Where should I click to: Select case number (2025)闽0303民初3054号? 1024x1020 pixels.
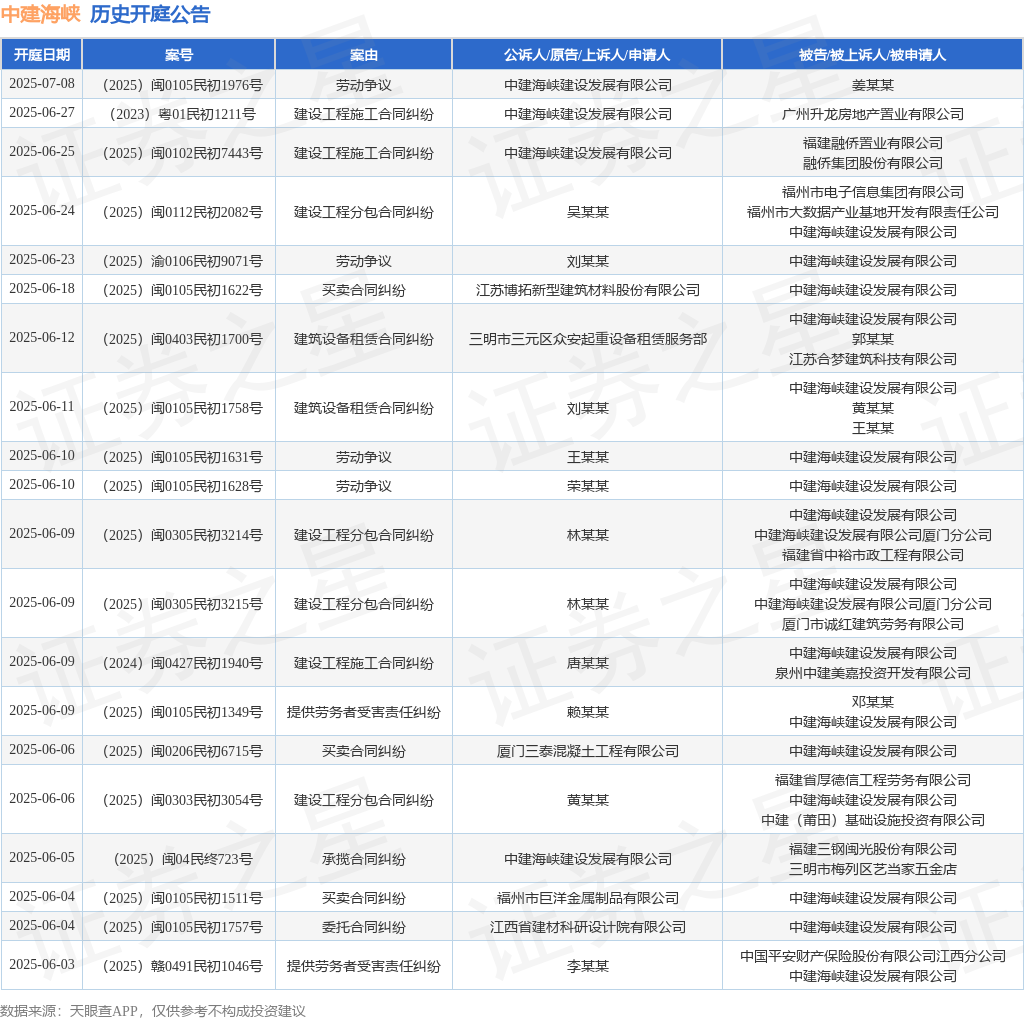182,800
